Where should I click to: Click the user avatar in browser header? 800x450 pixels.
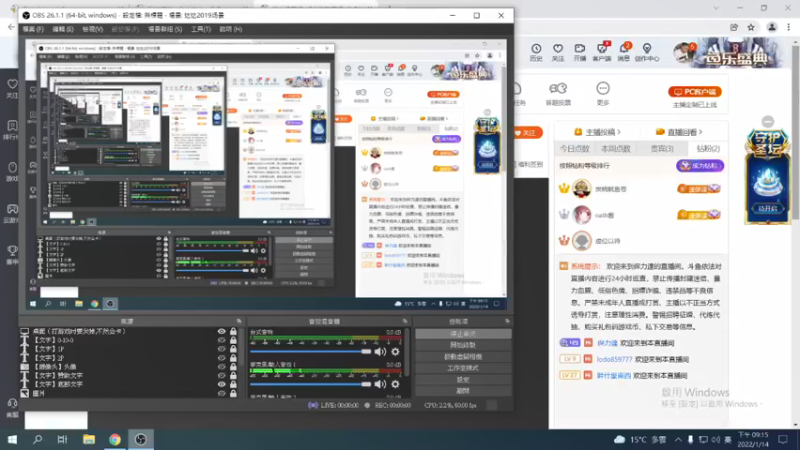[x=684, y=53]
